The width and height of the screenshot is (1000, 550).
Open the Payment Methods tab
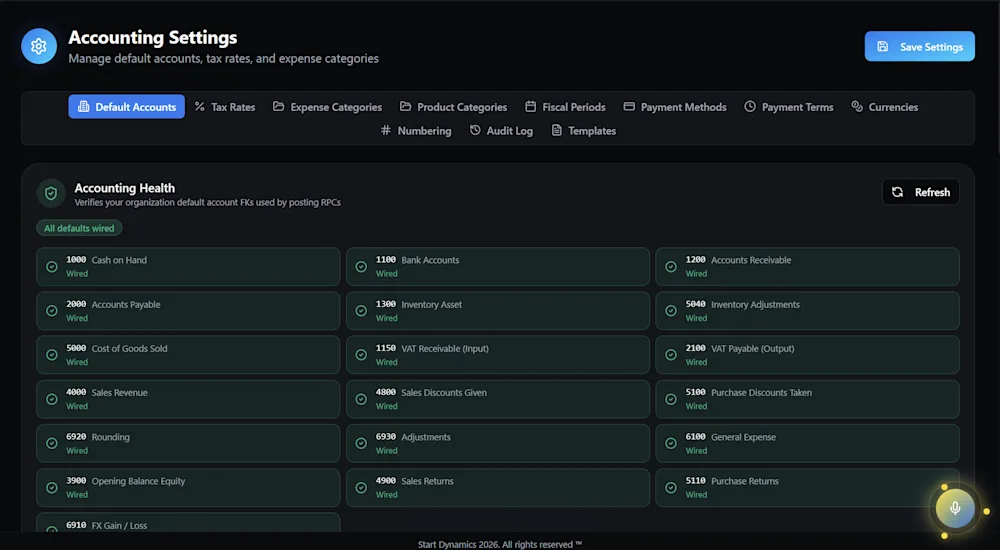point(675,107)
